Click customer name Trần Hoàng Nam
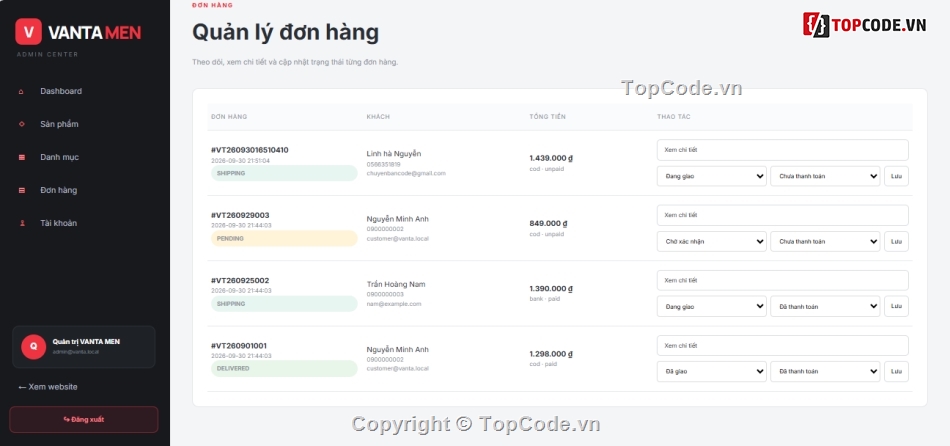 (x=396, y=284)
